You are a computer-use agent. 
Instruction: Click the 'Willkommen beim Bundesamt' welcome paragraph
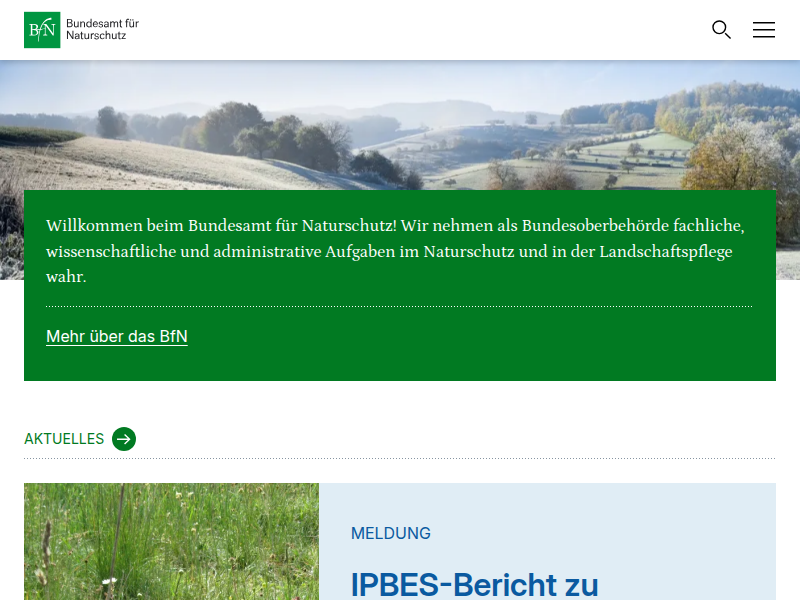(x=395, y=250)
